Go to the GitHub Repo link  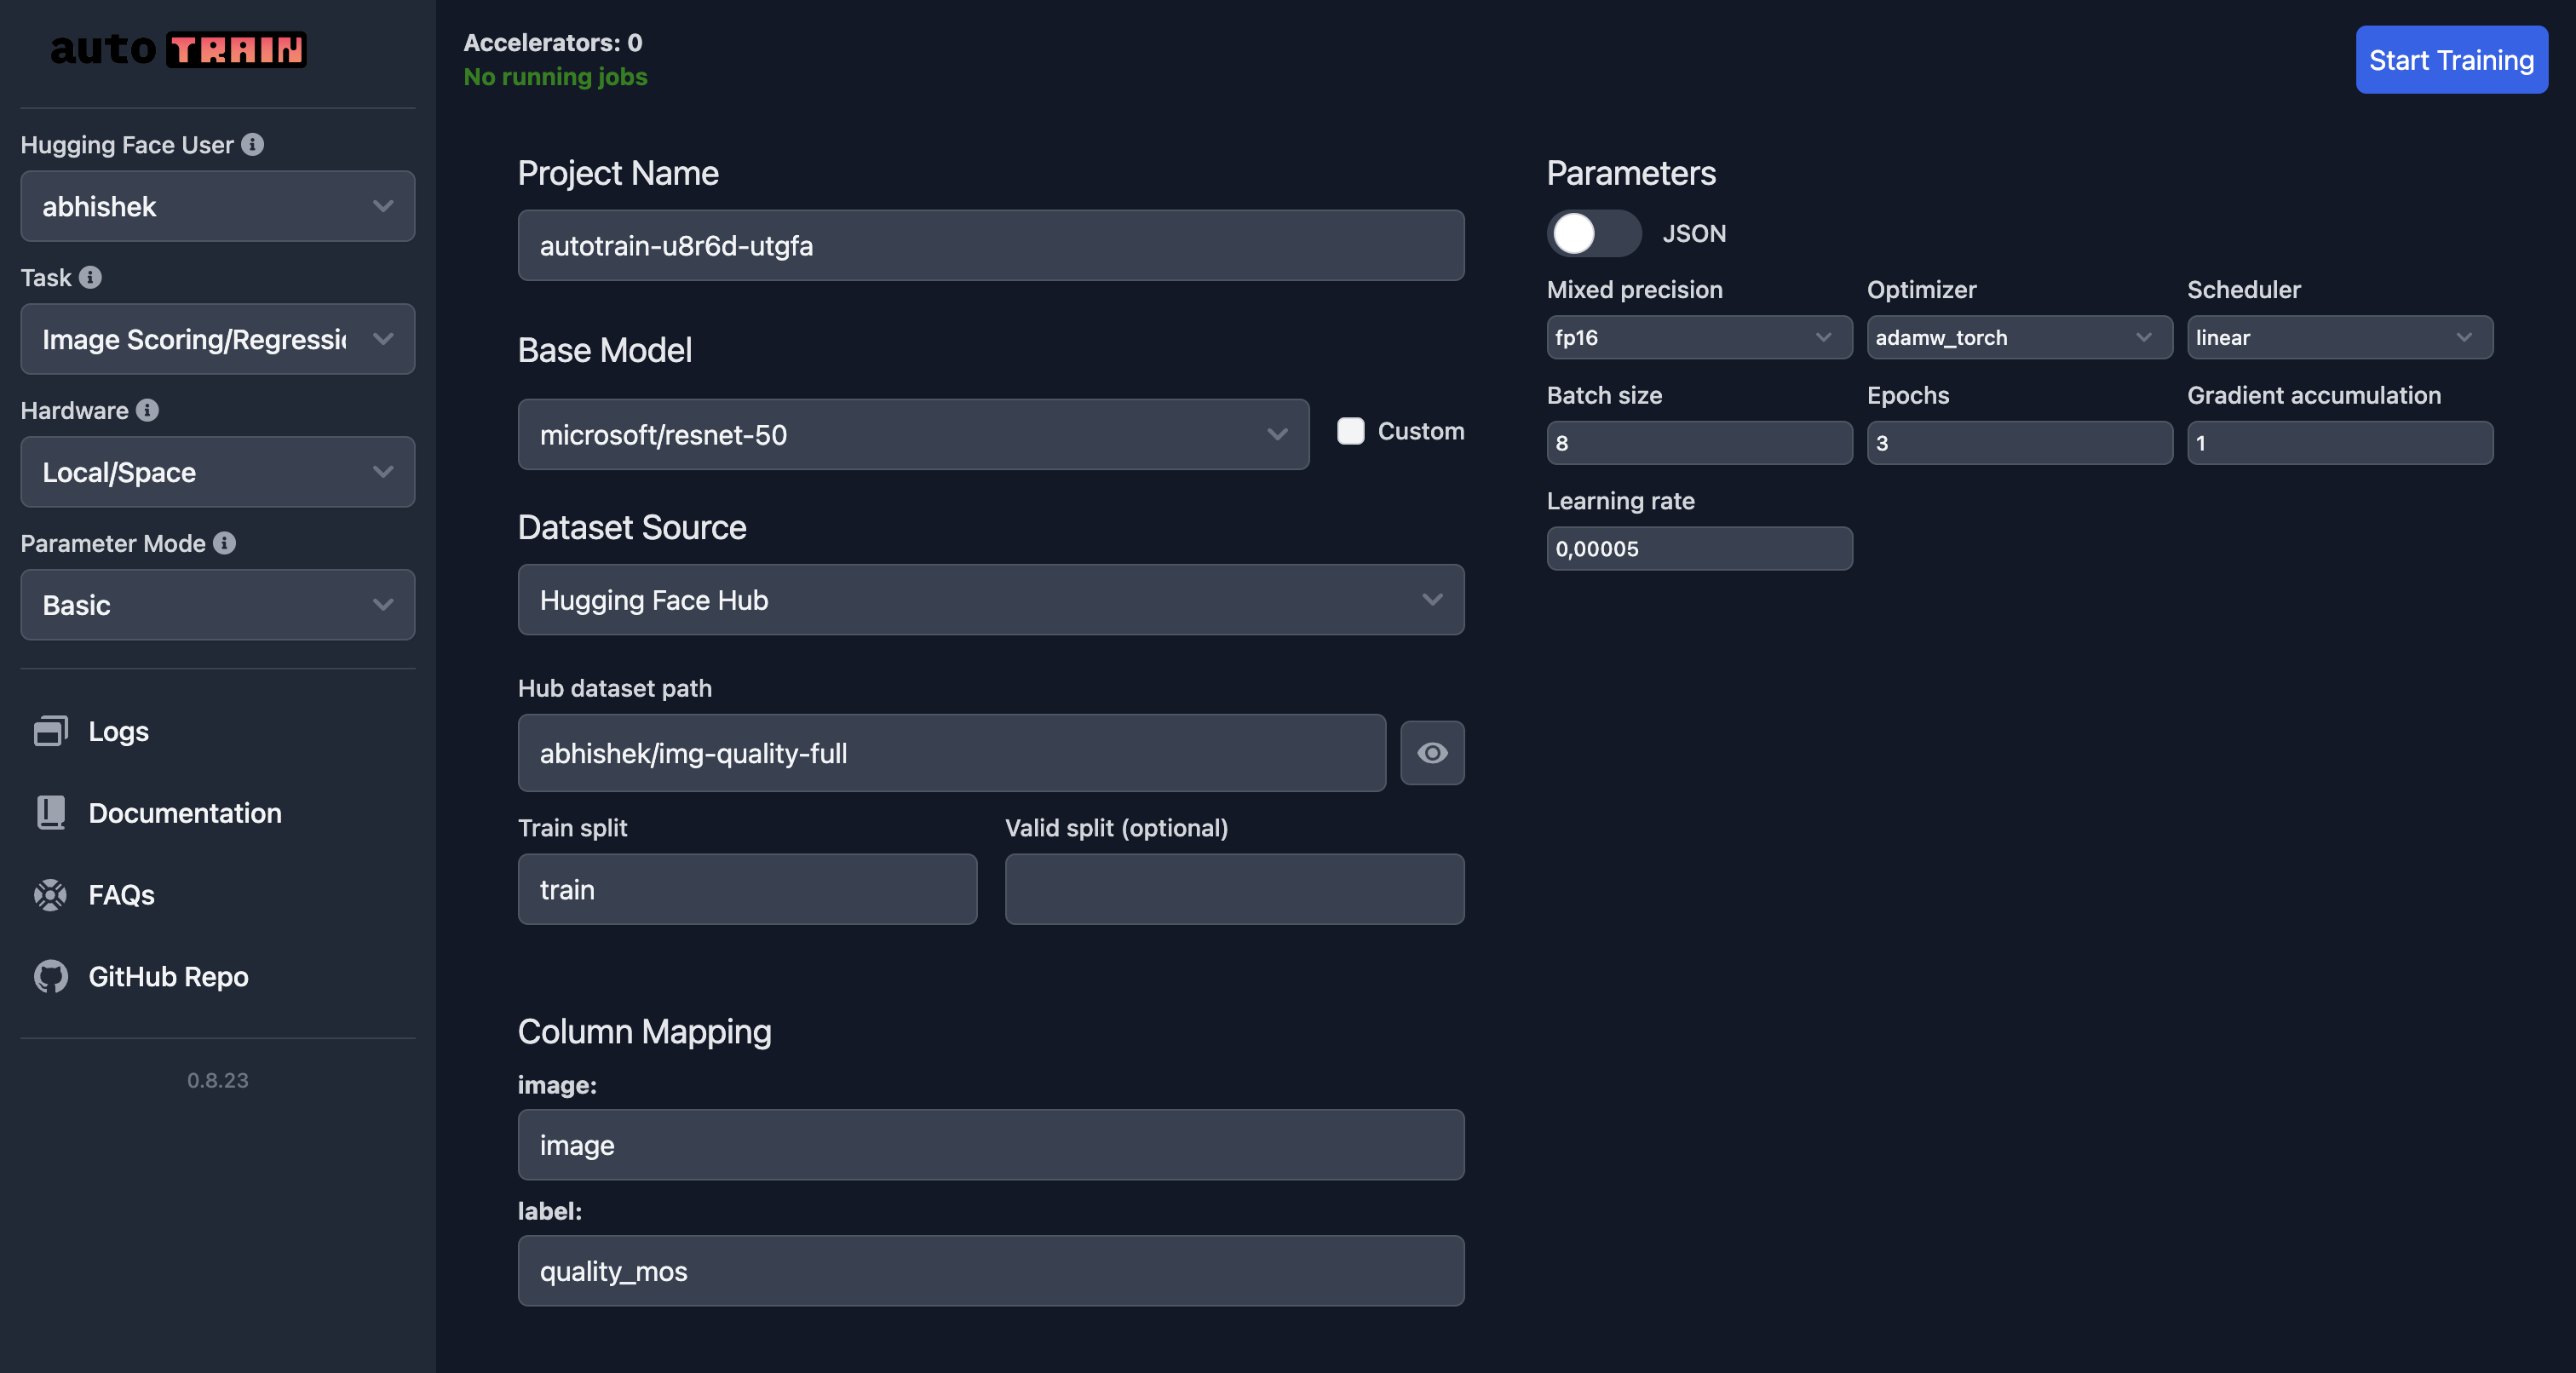click(168, 977)
